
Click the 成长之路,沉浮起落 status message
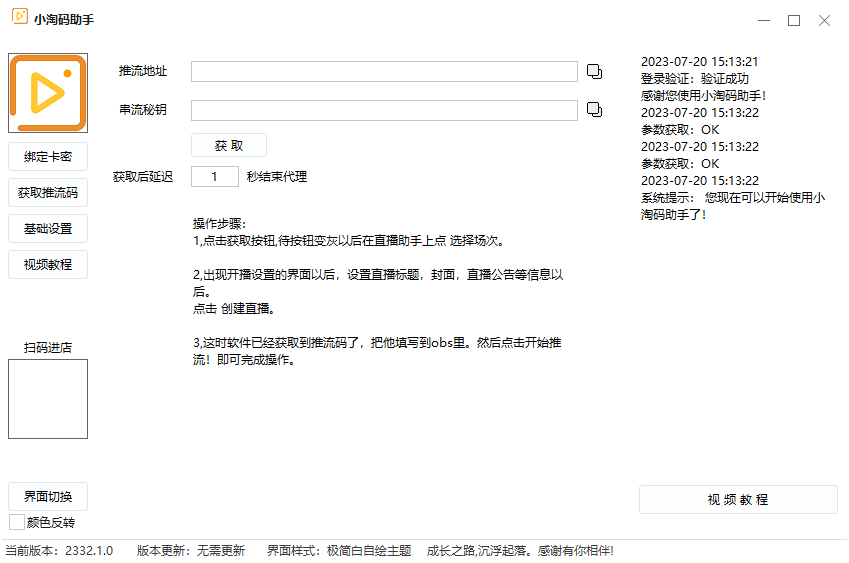point(520,551)
